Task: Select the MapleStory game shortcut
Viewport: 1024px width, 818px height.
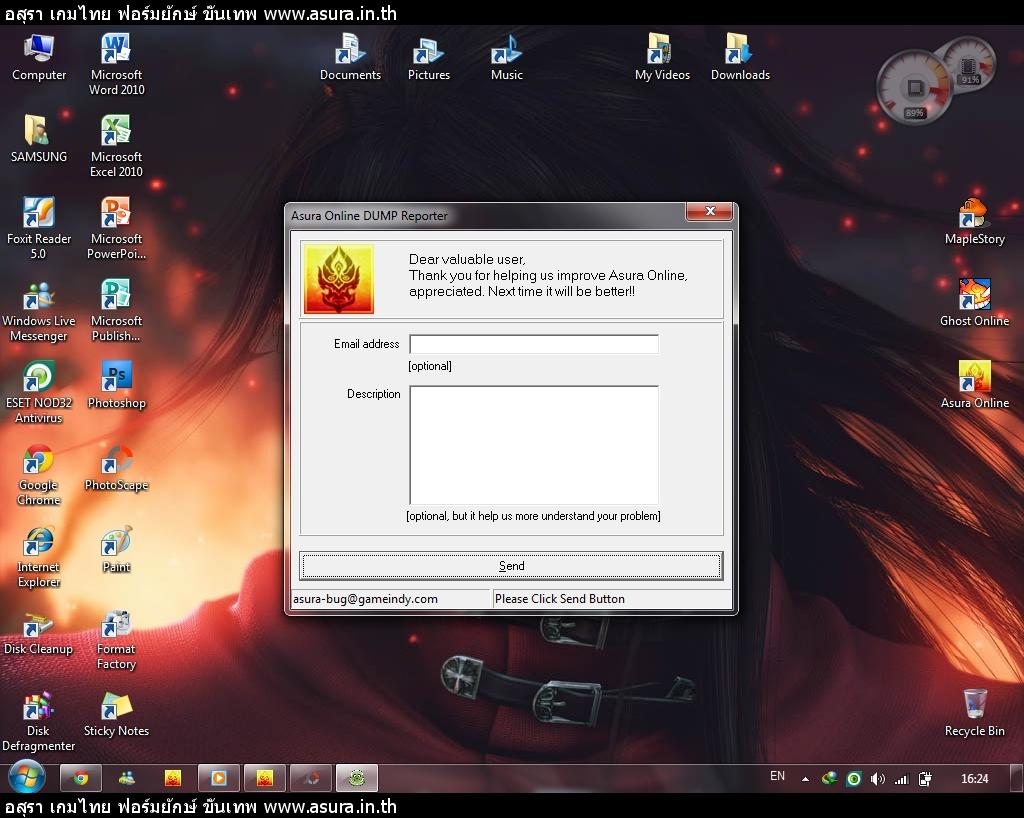Action: 974,221
